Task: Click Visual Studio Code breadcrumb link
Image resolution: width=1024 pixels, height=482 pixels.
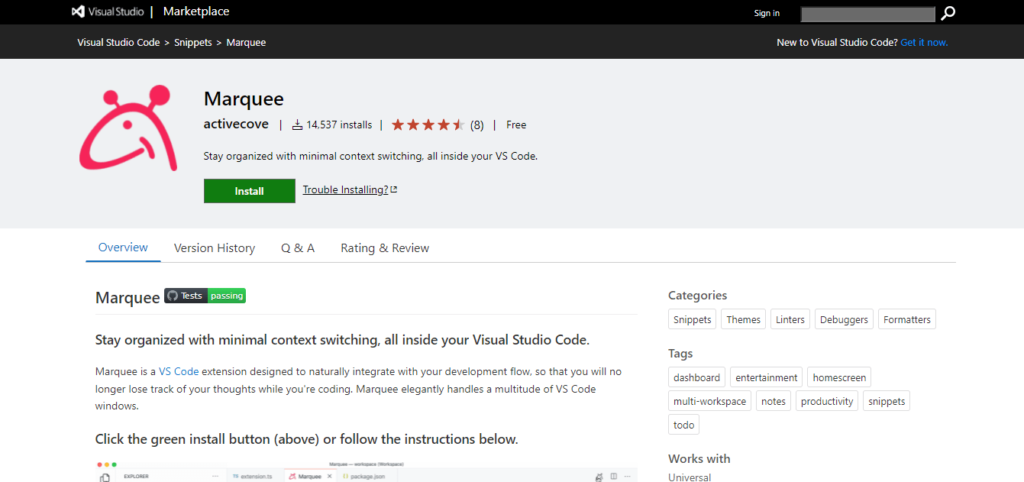Action: coord(118,43)
